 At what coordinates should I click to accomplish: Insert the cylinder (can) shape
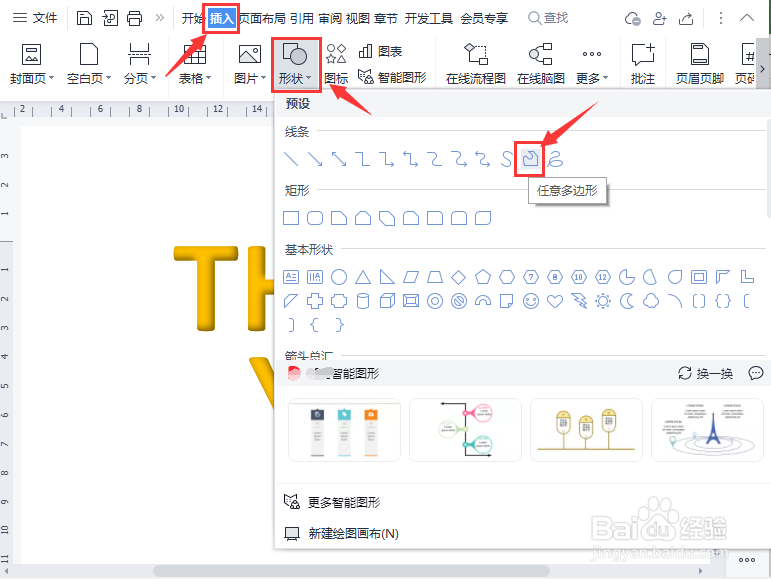(x=363, y=301)
